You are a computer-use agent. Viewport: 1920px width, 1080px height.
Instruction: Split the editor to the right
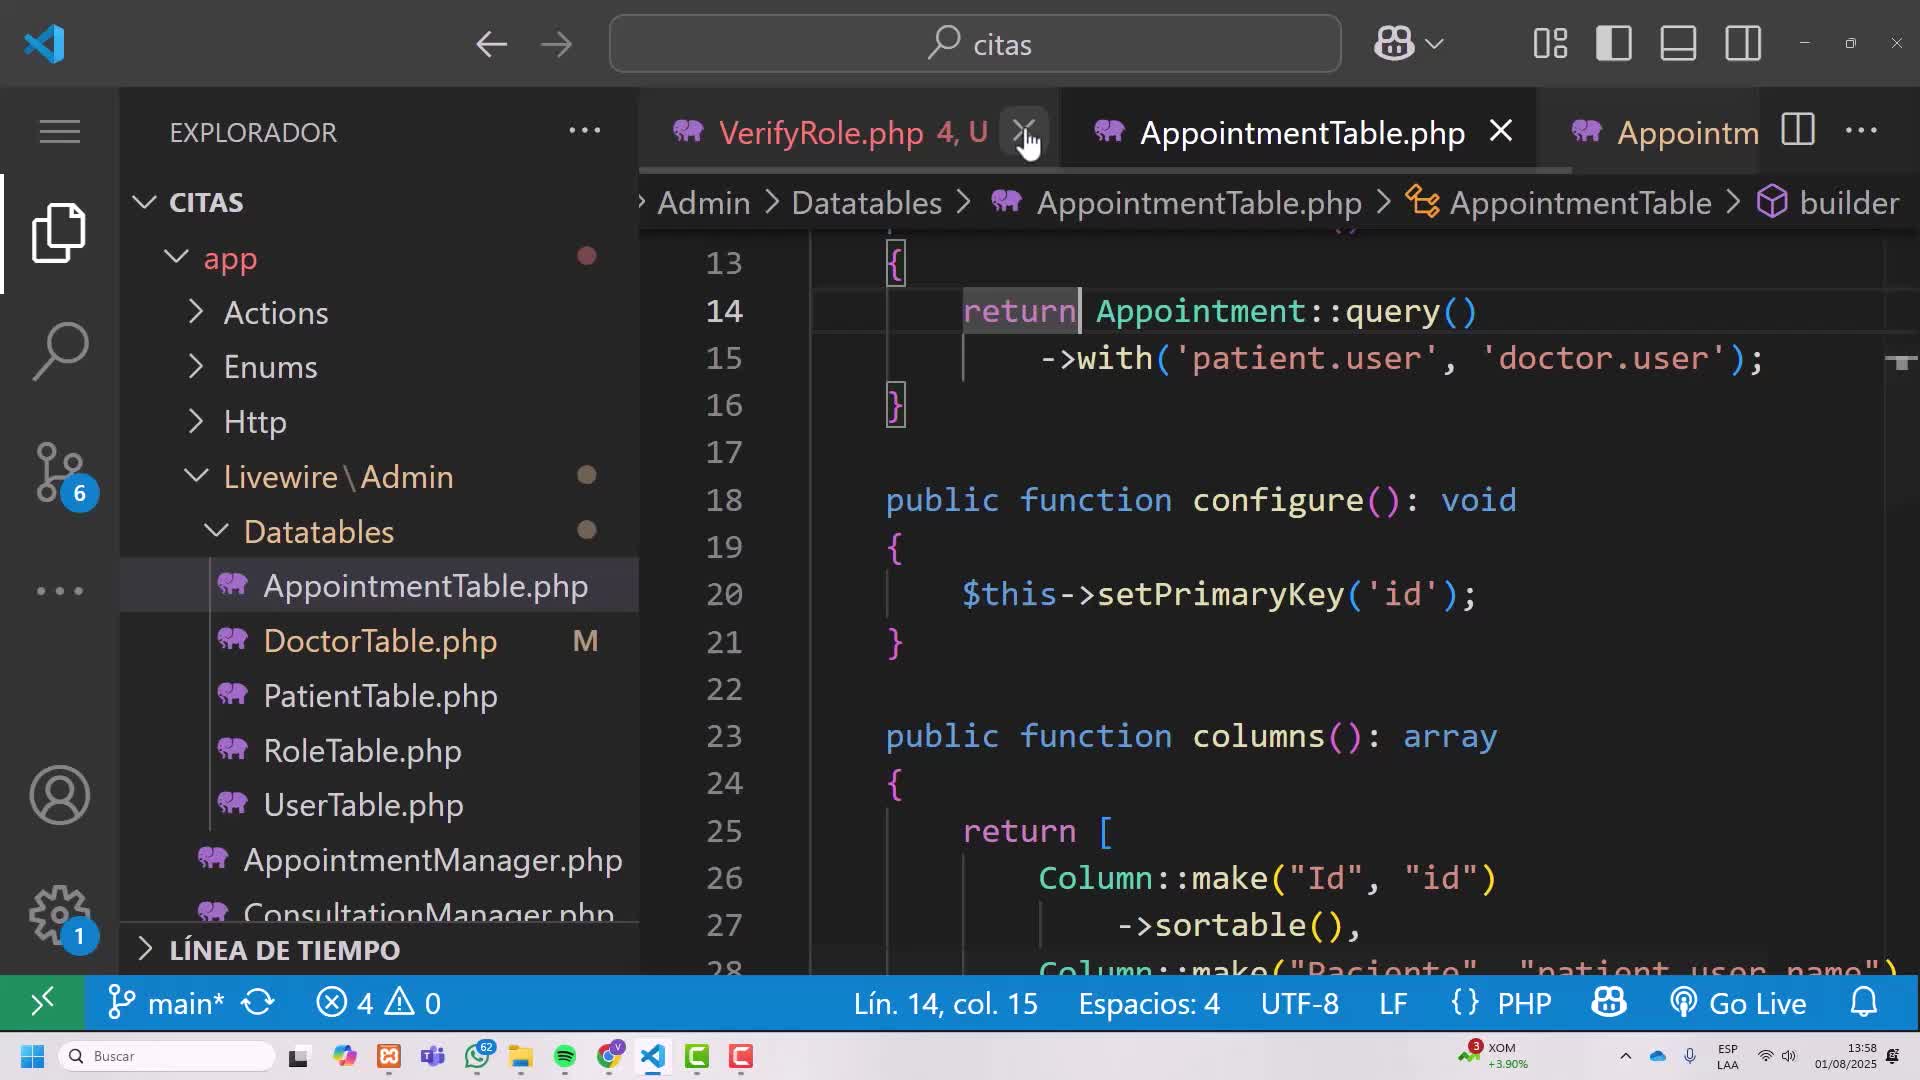click(x=1798, y=131)
